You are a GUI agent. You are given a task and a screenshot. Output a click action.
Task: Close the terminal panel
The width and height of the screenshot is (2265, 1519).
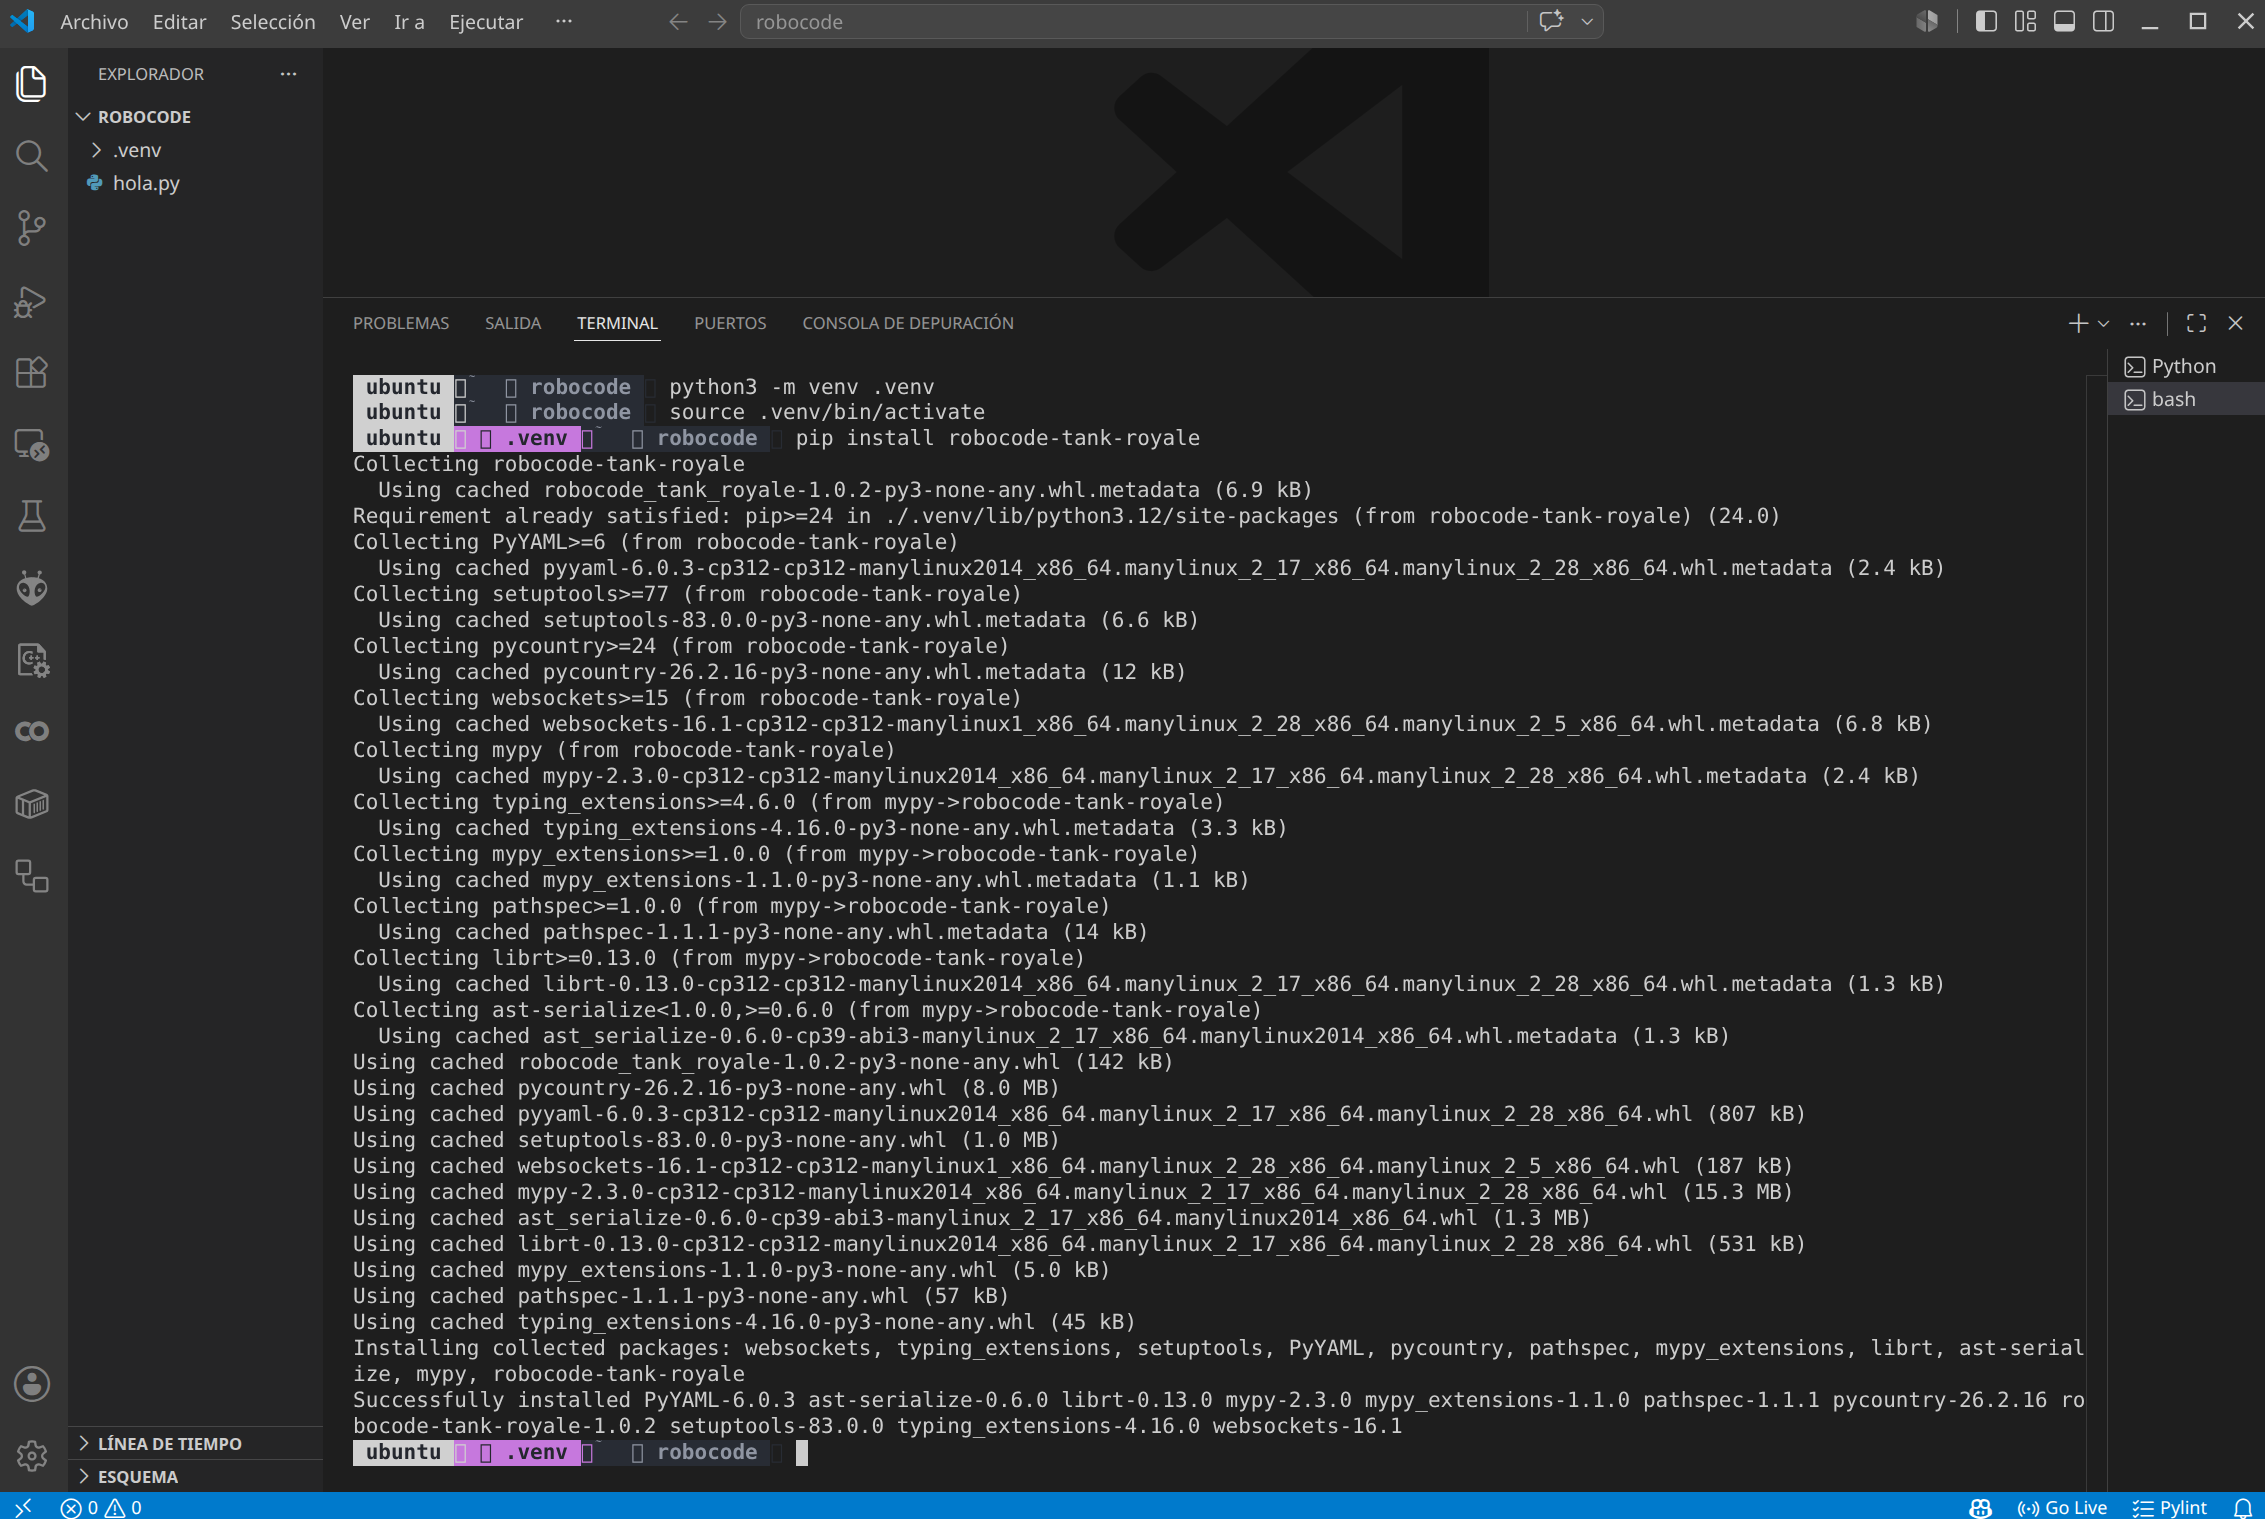[2235, 323]
